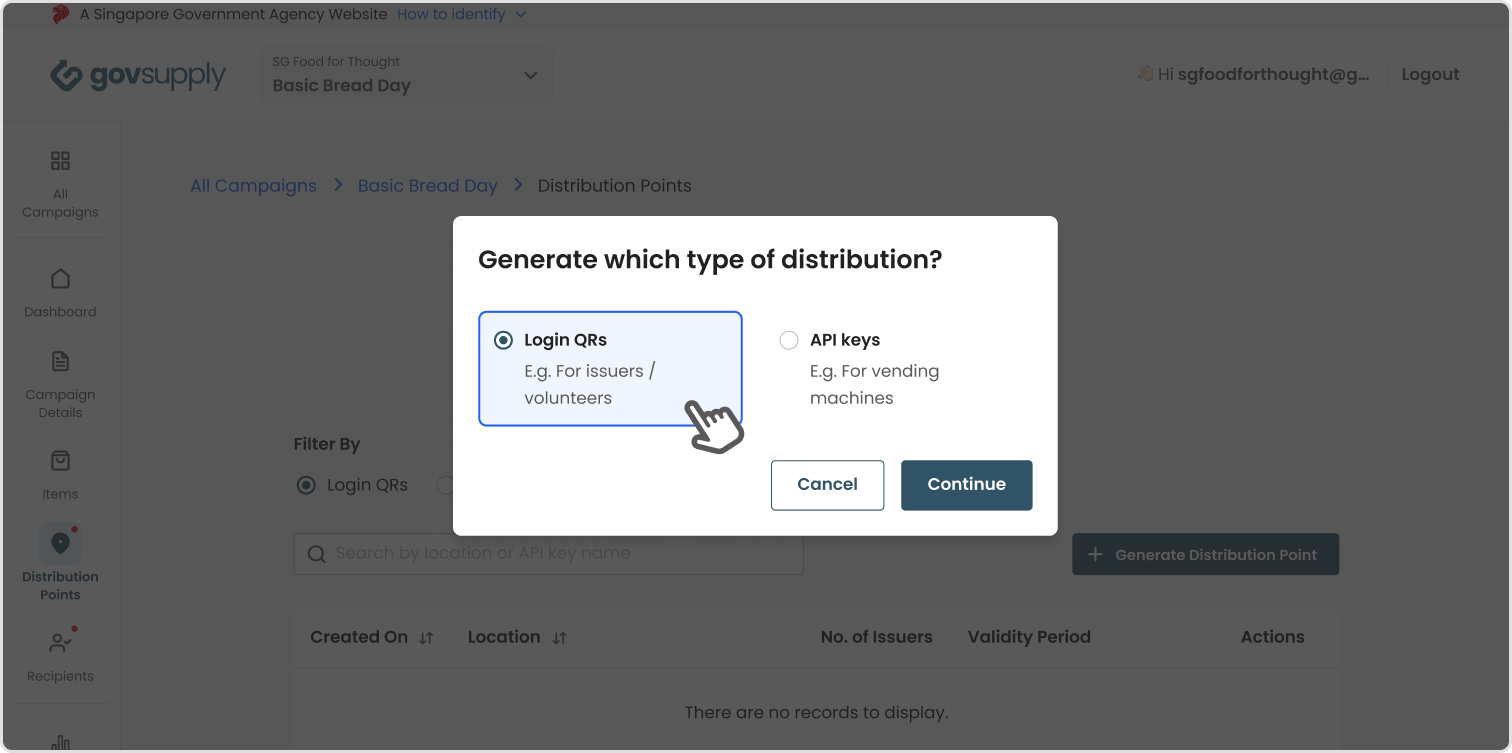Open the Recipients person icon
The image size is (1512, 753).
[60, 643]
